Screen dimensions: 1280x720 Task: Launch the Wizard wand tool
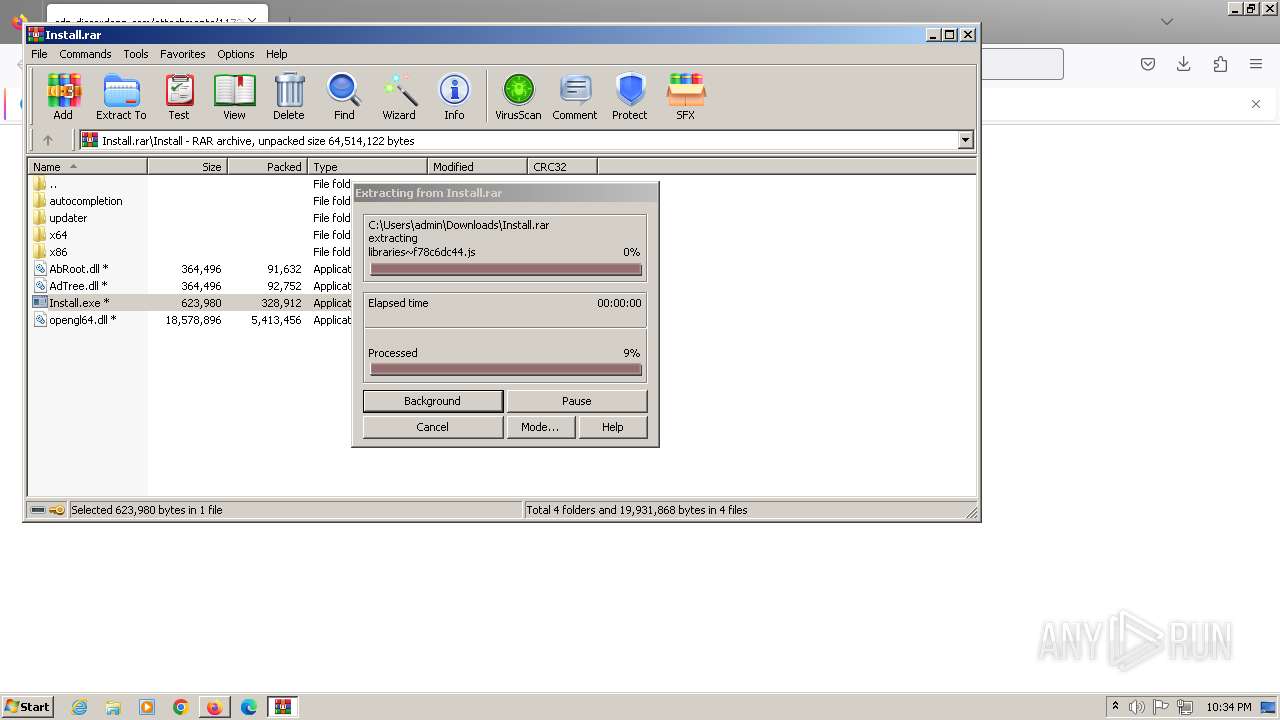tap(399, 97)
